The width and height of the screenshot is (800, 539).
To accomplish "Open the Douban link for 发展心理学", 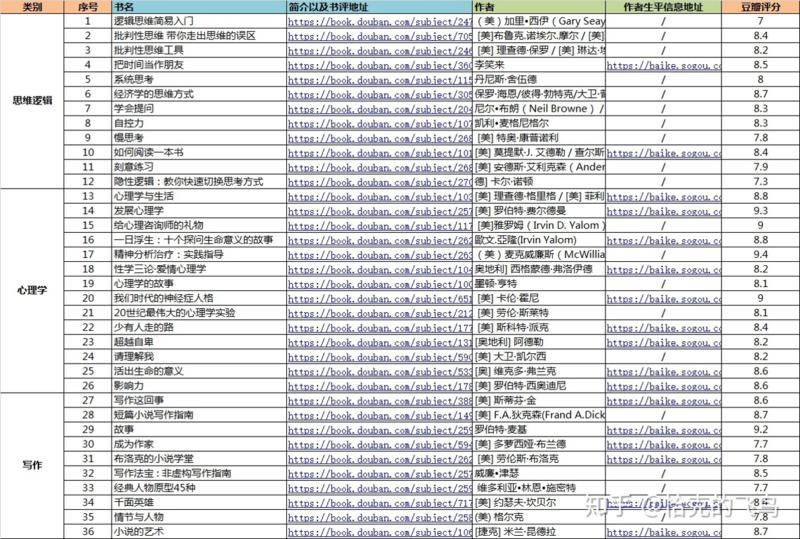I will point(380,211).
